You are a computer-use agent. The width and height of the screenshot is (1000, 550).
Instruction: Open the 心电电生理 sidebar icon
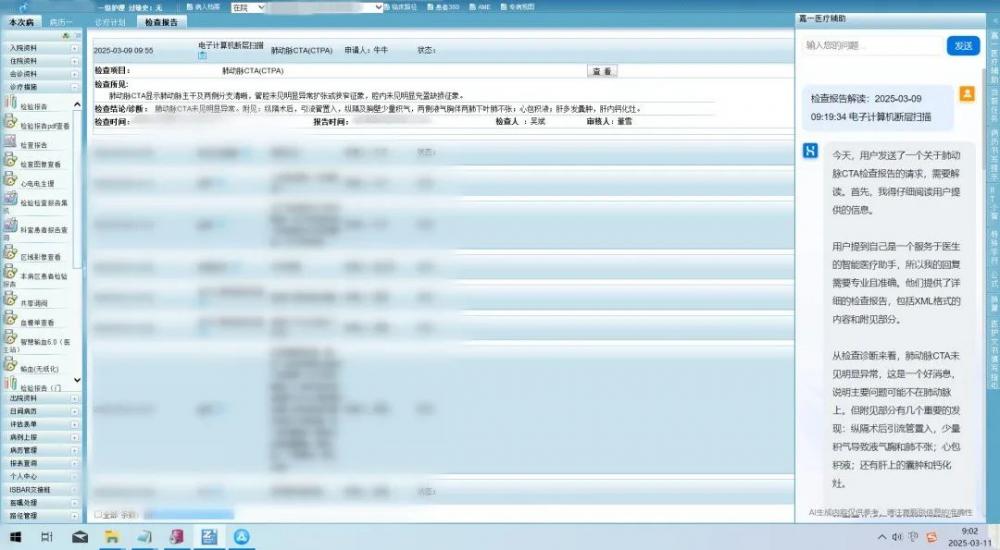pos(11,179)
